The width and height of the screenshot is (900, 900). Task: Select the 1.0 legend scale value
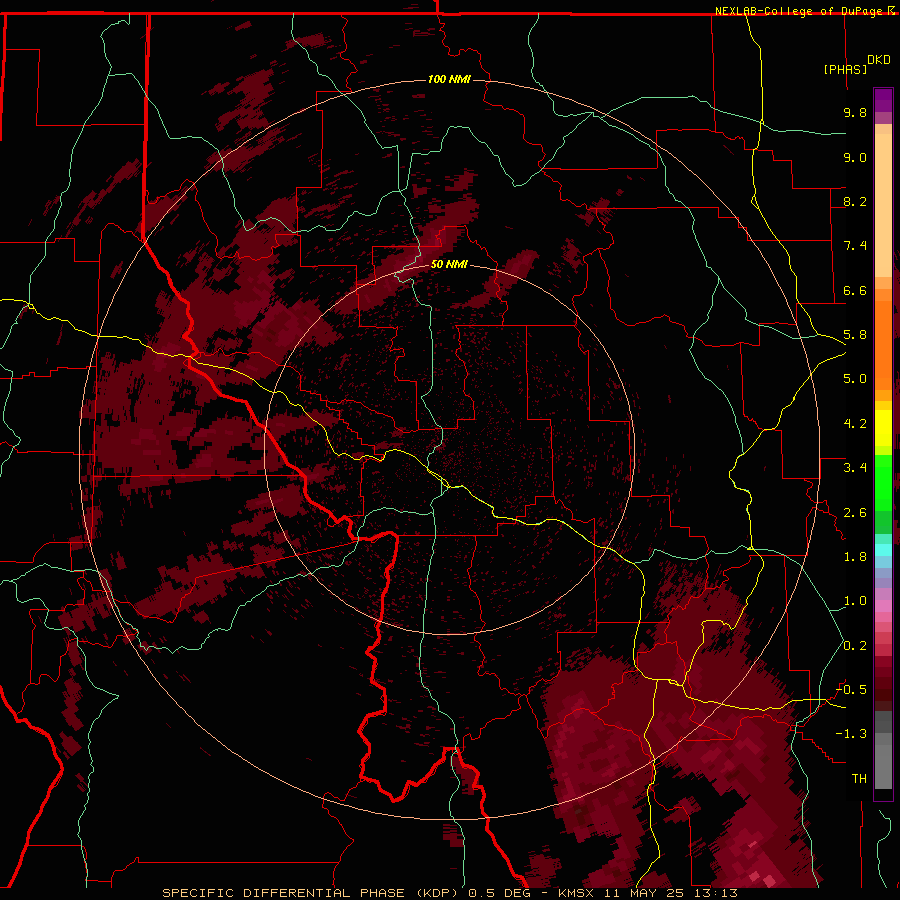pyautogui.click(x=855, y=601)
